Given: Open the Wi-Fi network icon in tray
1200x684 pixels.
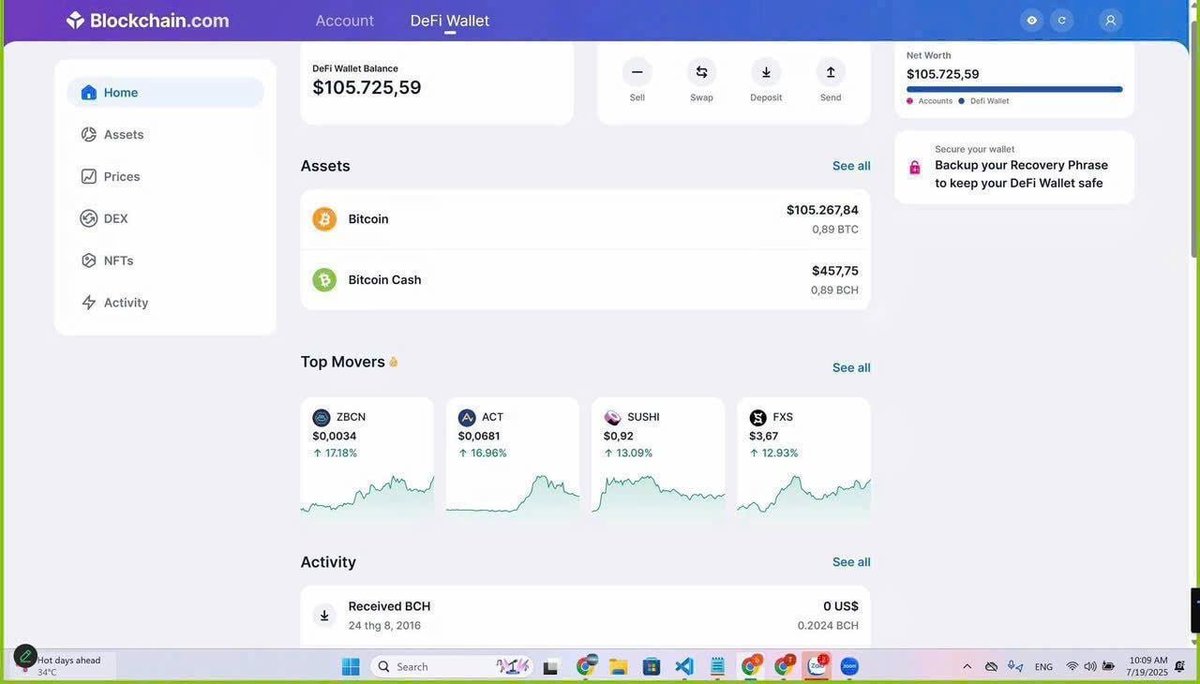Looking at the screenshot, I should coord(1072,666).
